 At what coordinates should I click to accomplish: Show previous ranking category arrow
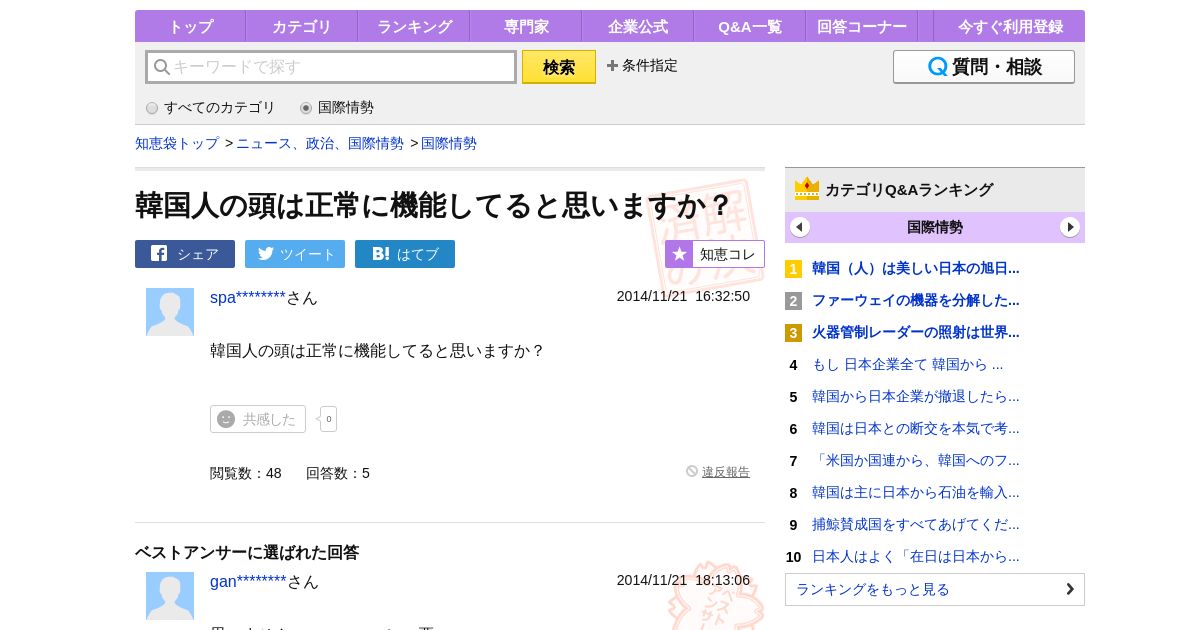coord(800,227)
